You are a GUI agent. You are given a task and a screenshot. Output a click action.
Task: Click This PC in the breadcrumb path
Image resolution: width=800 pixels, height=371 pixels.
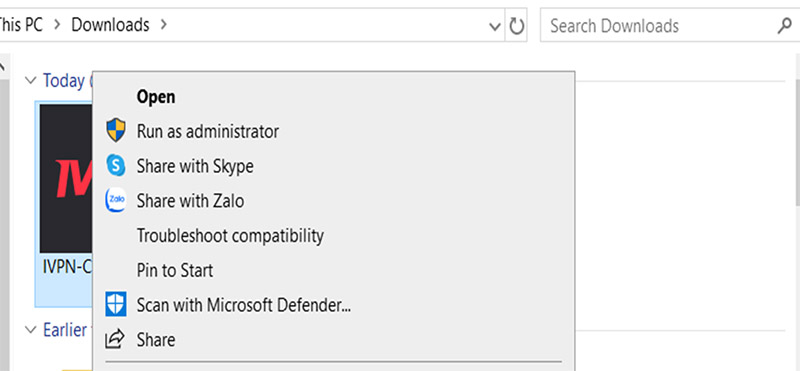[x=21, y=24]
